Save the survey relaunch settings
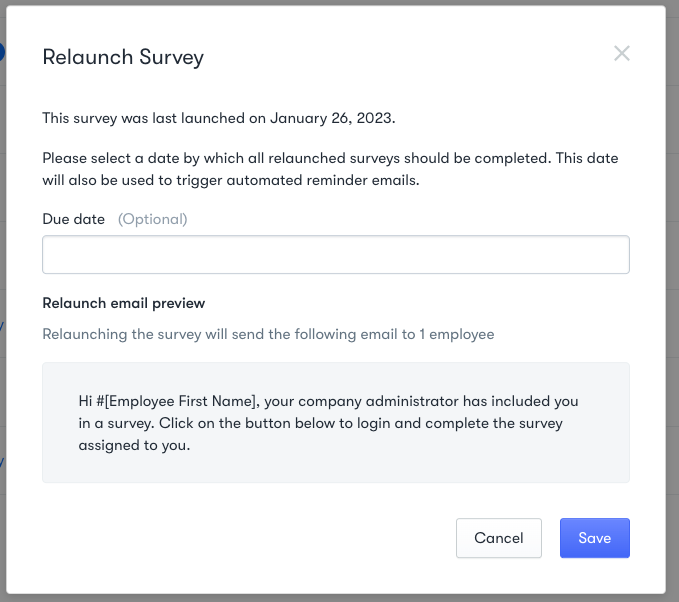 [595, 537]
